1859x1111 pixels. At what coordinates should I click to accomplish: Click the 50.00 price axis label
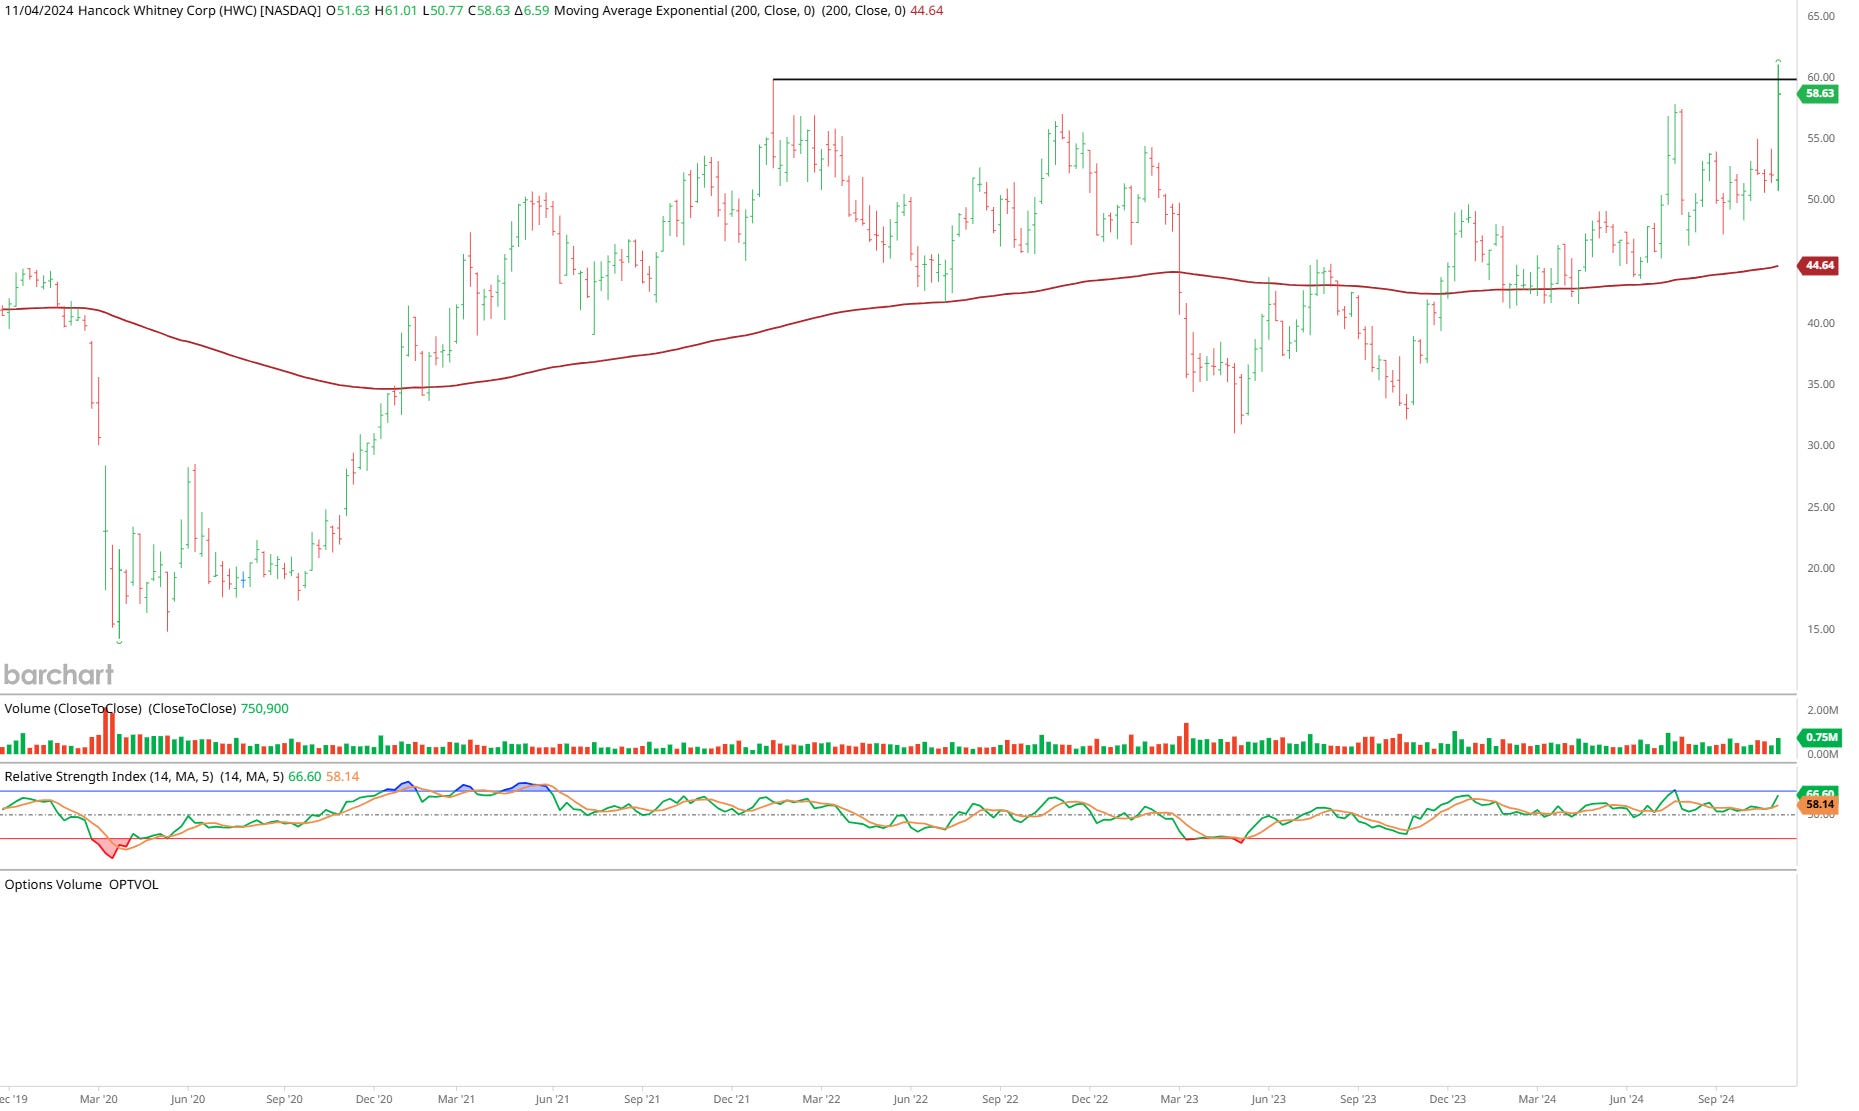pos(1821,200)
